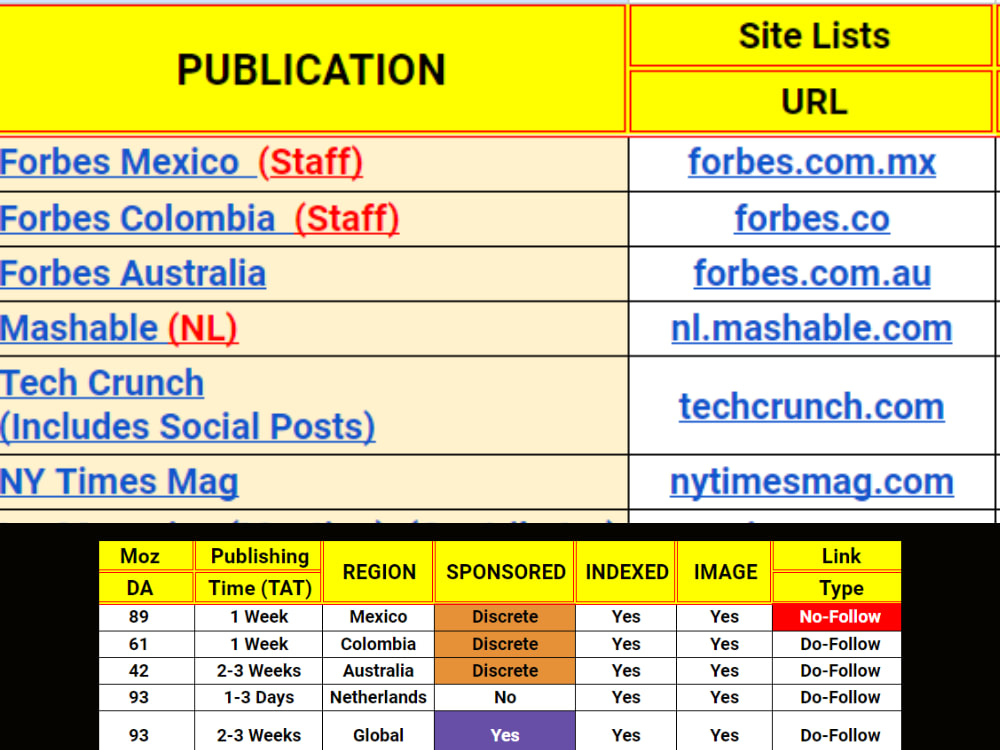Select the Publishing header cell
The height and width of the screenshot is (750, 1000).
coord(258,556)
